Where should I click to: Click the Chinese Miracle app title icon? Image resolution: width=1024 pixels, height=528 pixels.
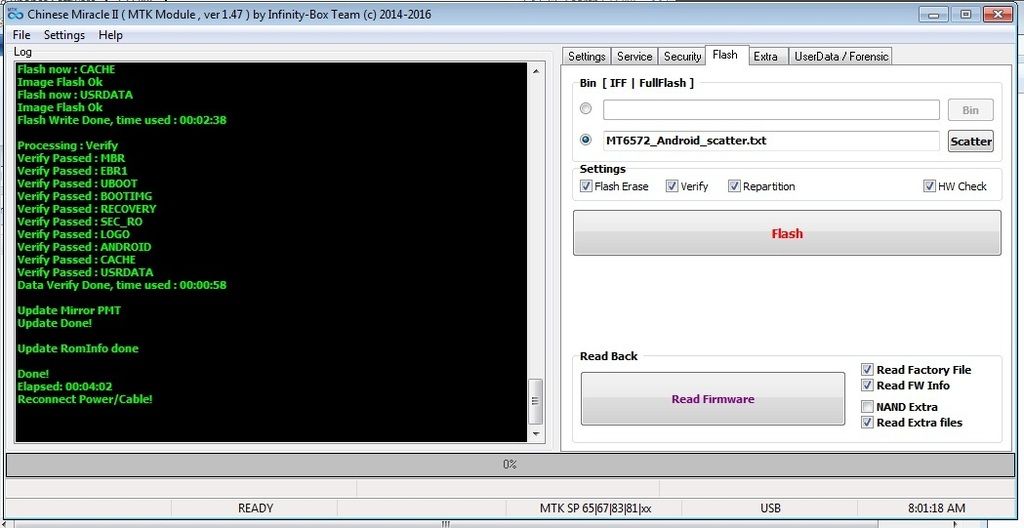14,14
